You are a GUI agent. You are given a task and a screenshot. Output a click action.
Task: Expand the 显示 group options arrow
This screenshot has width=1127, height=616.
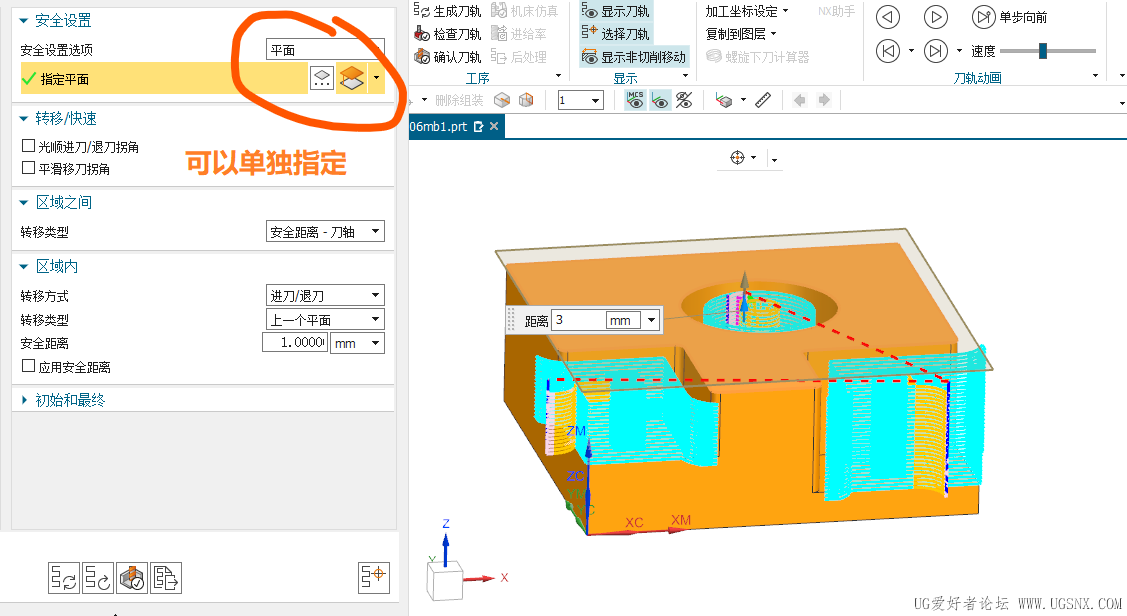click(x=685, y=75)
